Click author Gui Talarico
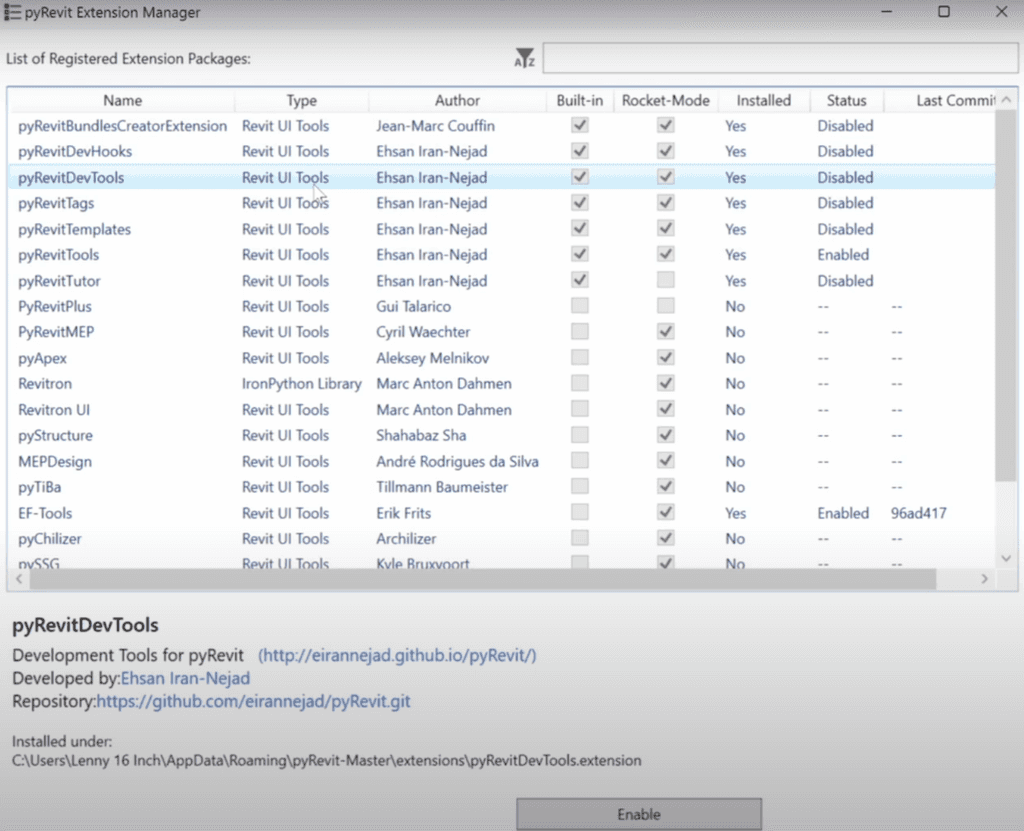 413,306
